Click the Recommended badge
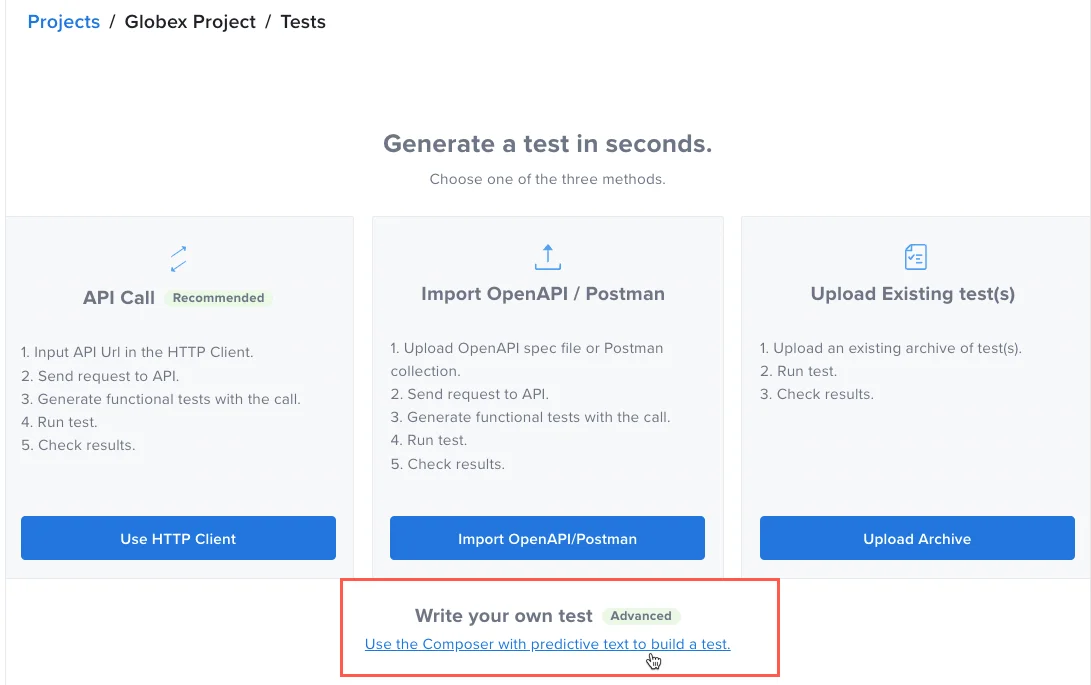The height and width of the screenshot is (685, 1091). point(218,298)
